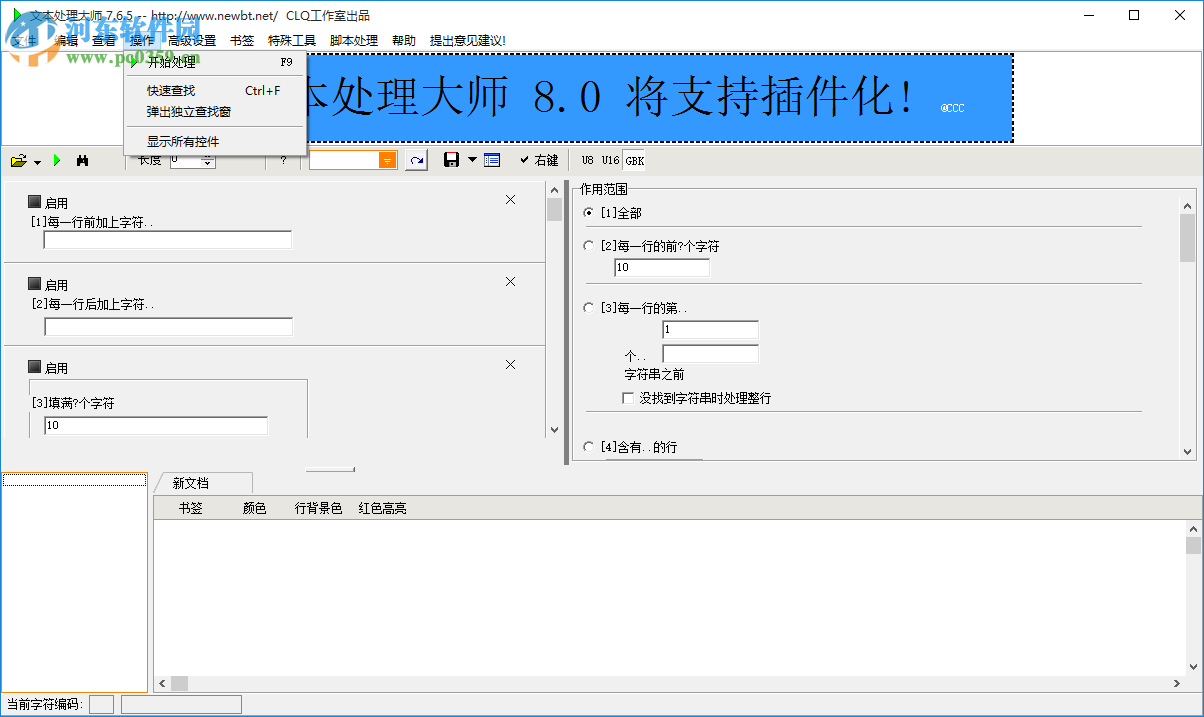Expand the orange search field dropdown
Image resolution: width=1204 pixels, height=717 pixels.
click(385, 159)
